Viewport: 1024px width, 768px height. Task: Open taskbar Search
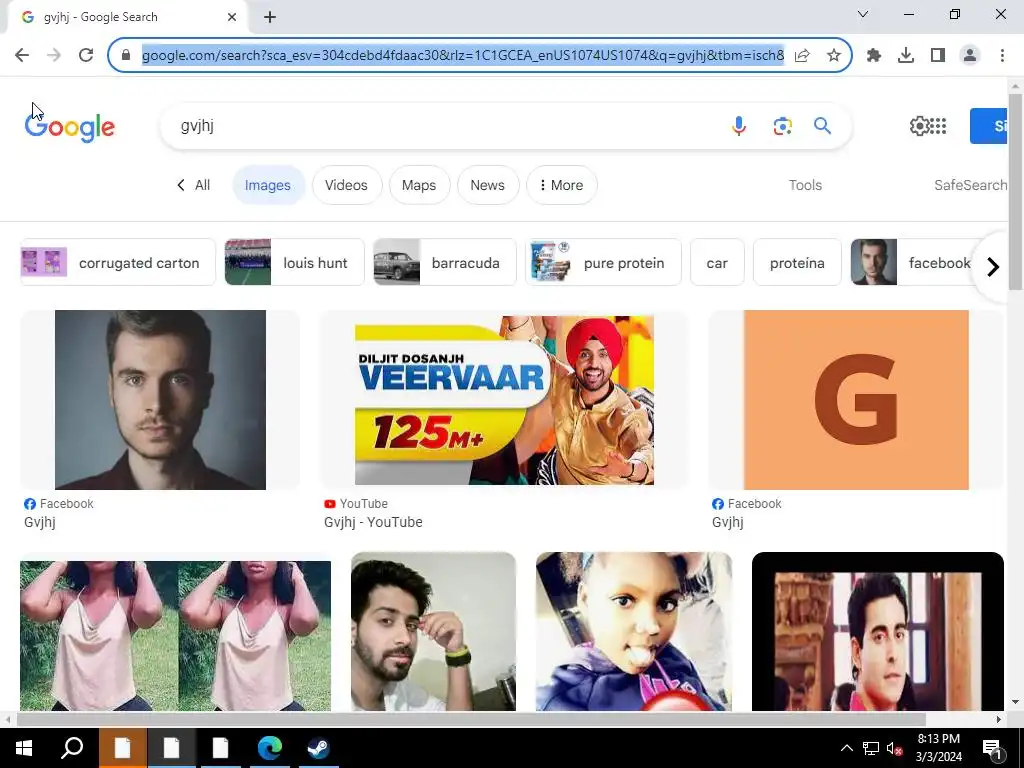click(72, 748)
